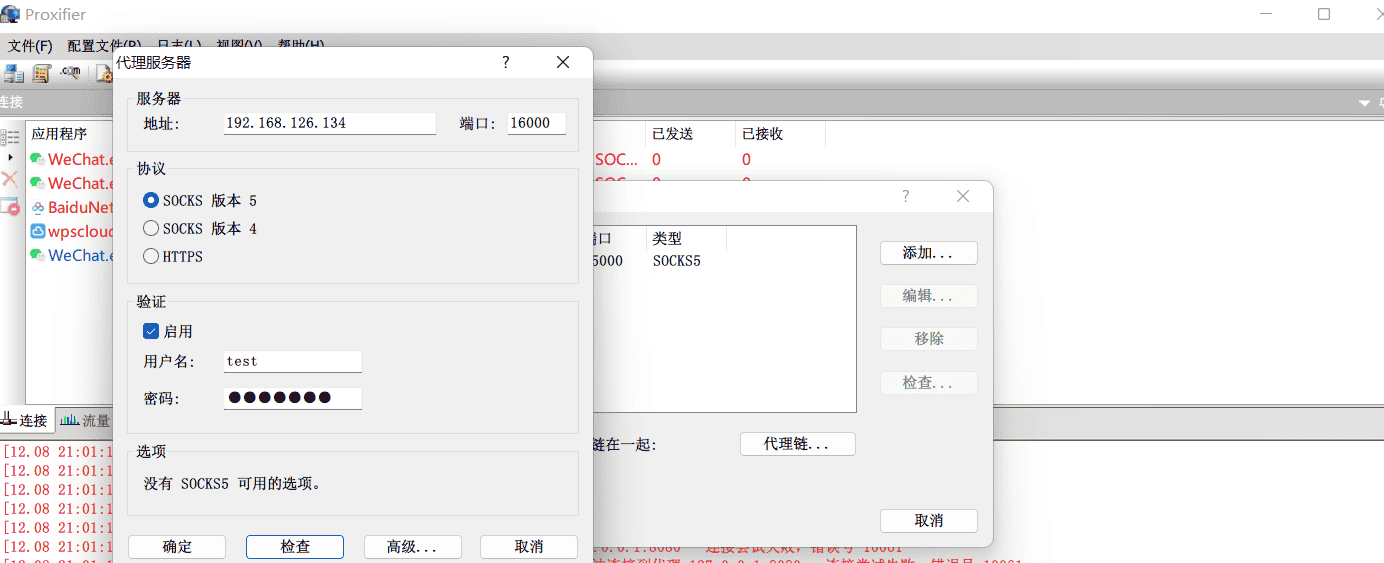Open the 代理链... button
The height and width of the screenshot is (563, 1384).
[797, 444]
